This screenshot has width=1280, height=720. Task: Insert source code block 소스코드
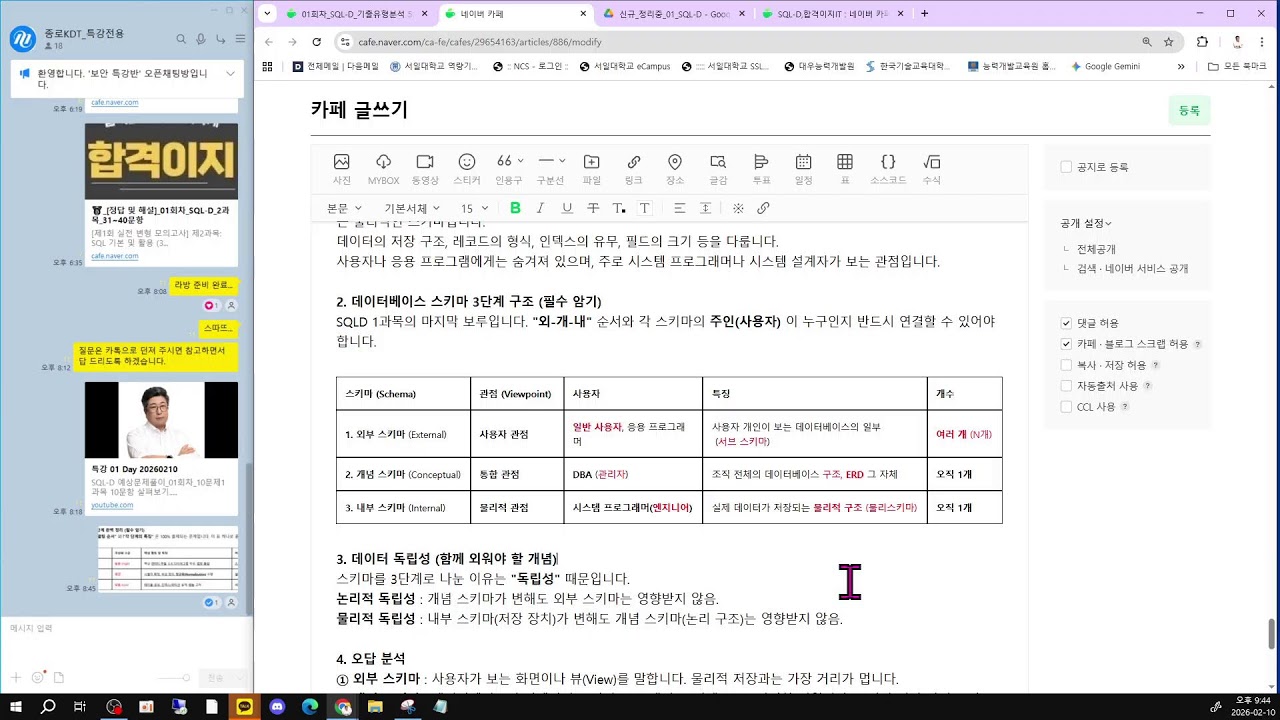887,169
